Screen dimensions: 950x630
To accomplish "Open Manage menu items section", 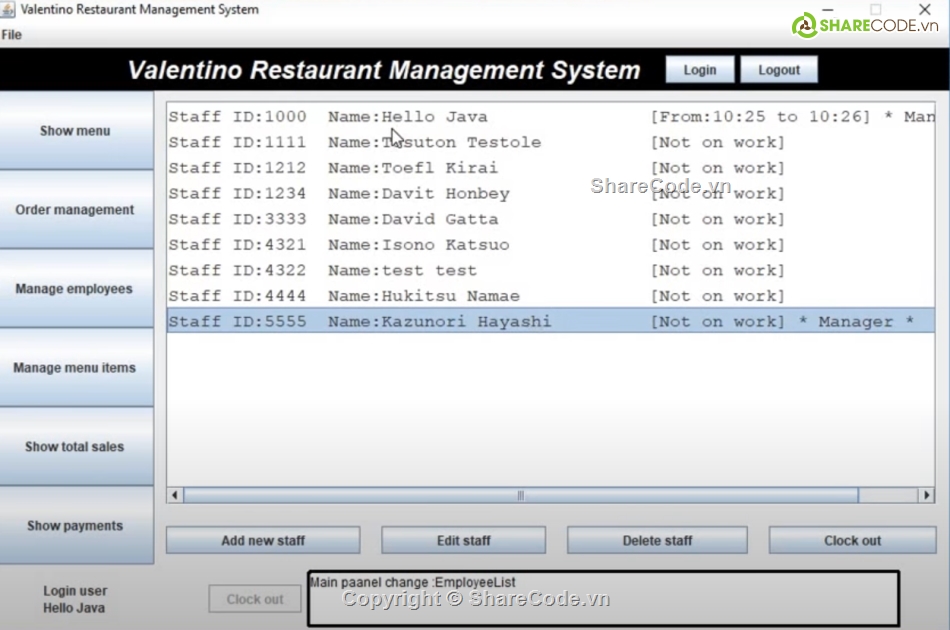I will (x=76, y=368).
